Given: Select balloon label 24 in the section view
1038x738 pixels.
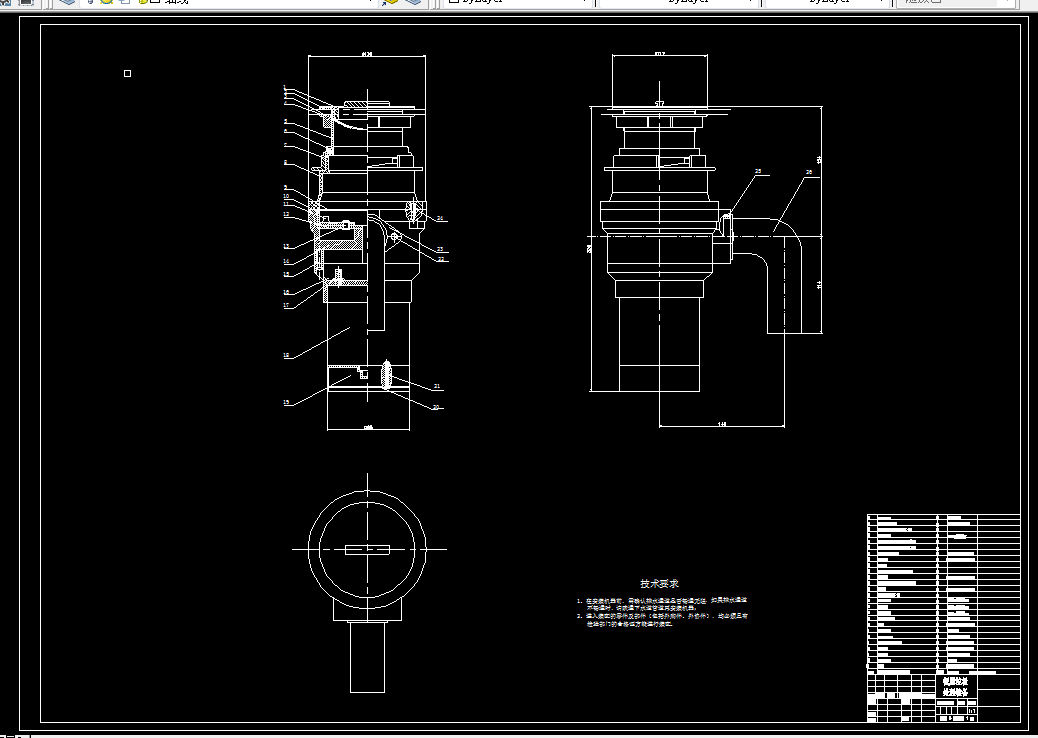Looking at the screenshot, I should coord(440,218).
